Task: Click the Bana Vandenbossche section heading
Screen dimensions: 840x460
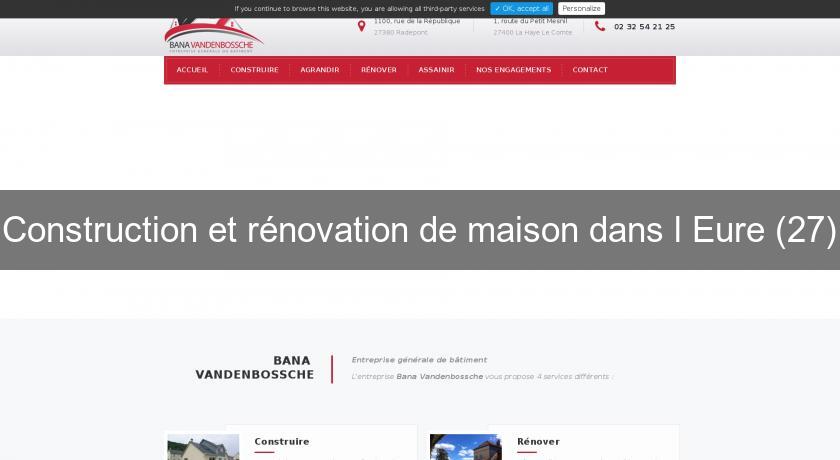Action: point(255,367)
